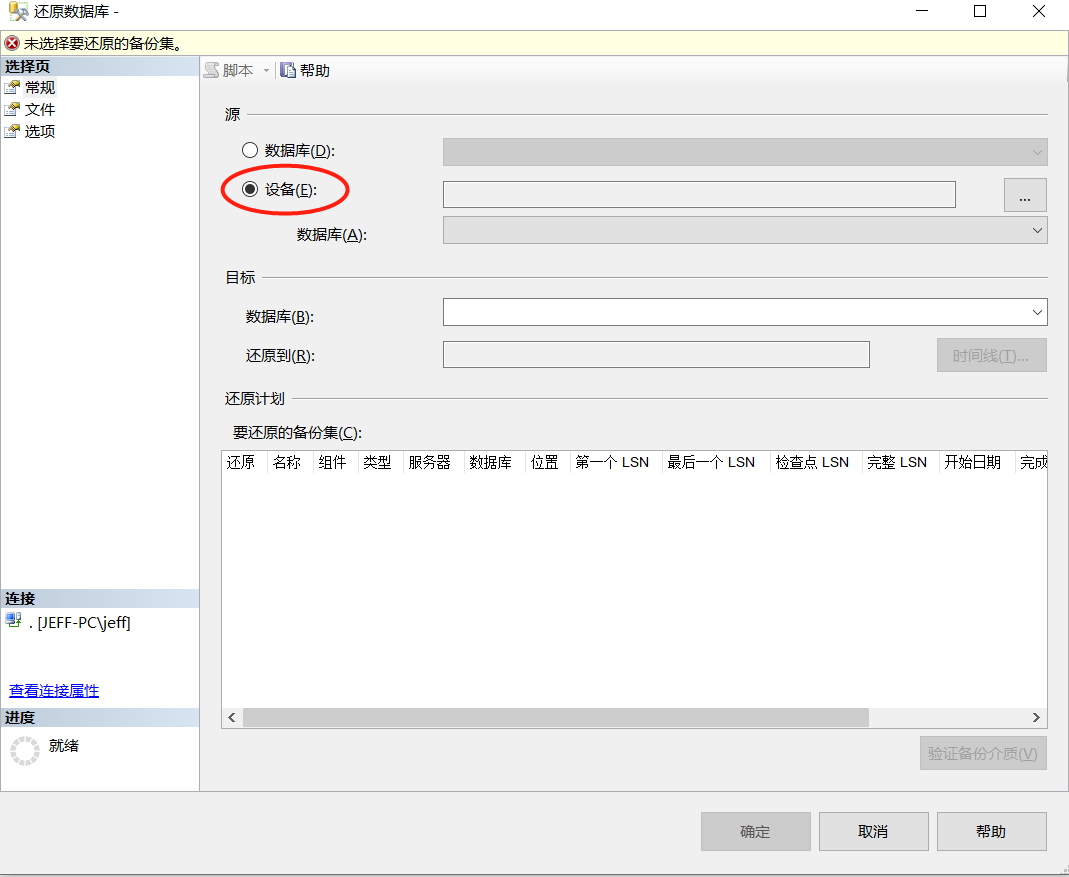The height and width of the screenshot is (877, 1069).
Task: Click the 文件 page icon
Action: click(12, 109)
